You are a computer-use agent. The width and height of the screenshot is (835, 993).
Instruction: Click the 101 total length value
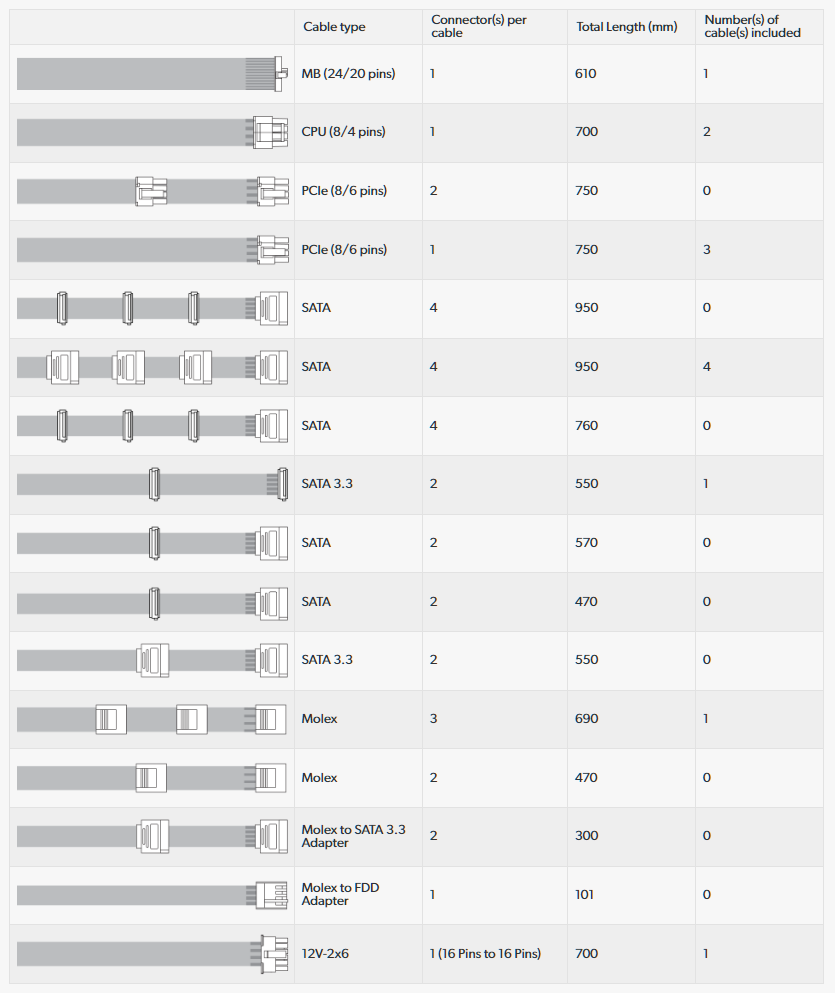[585, 895]
